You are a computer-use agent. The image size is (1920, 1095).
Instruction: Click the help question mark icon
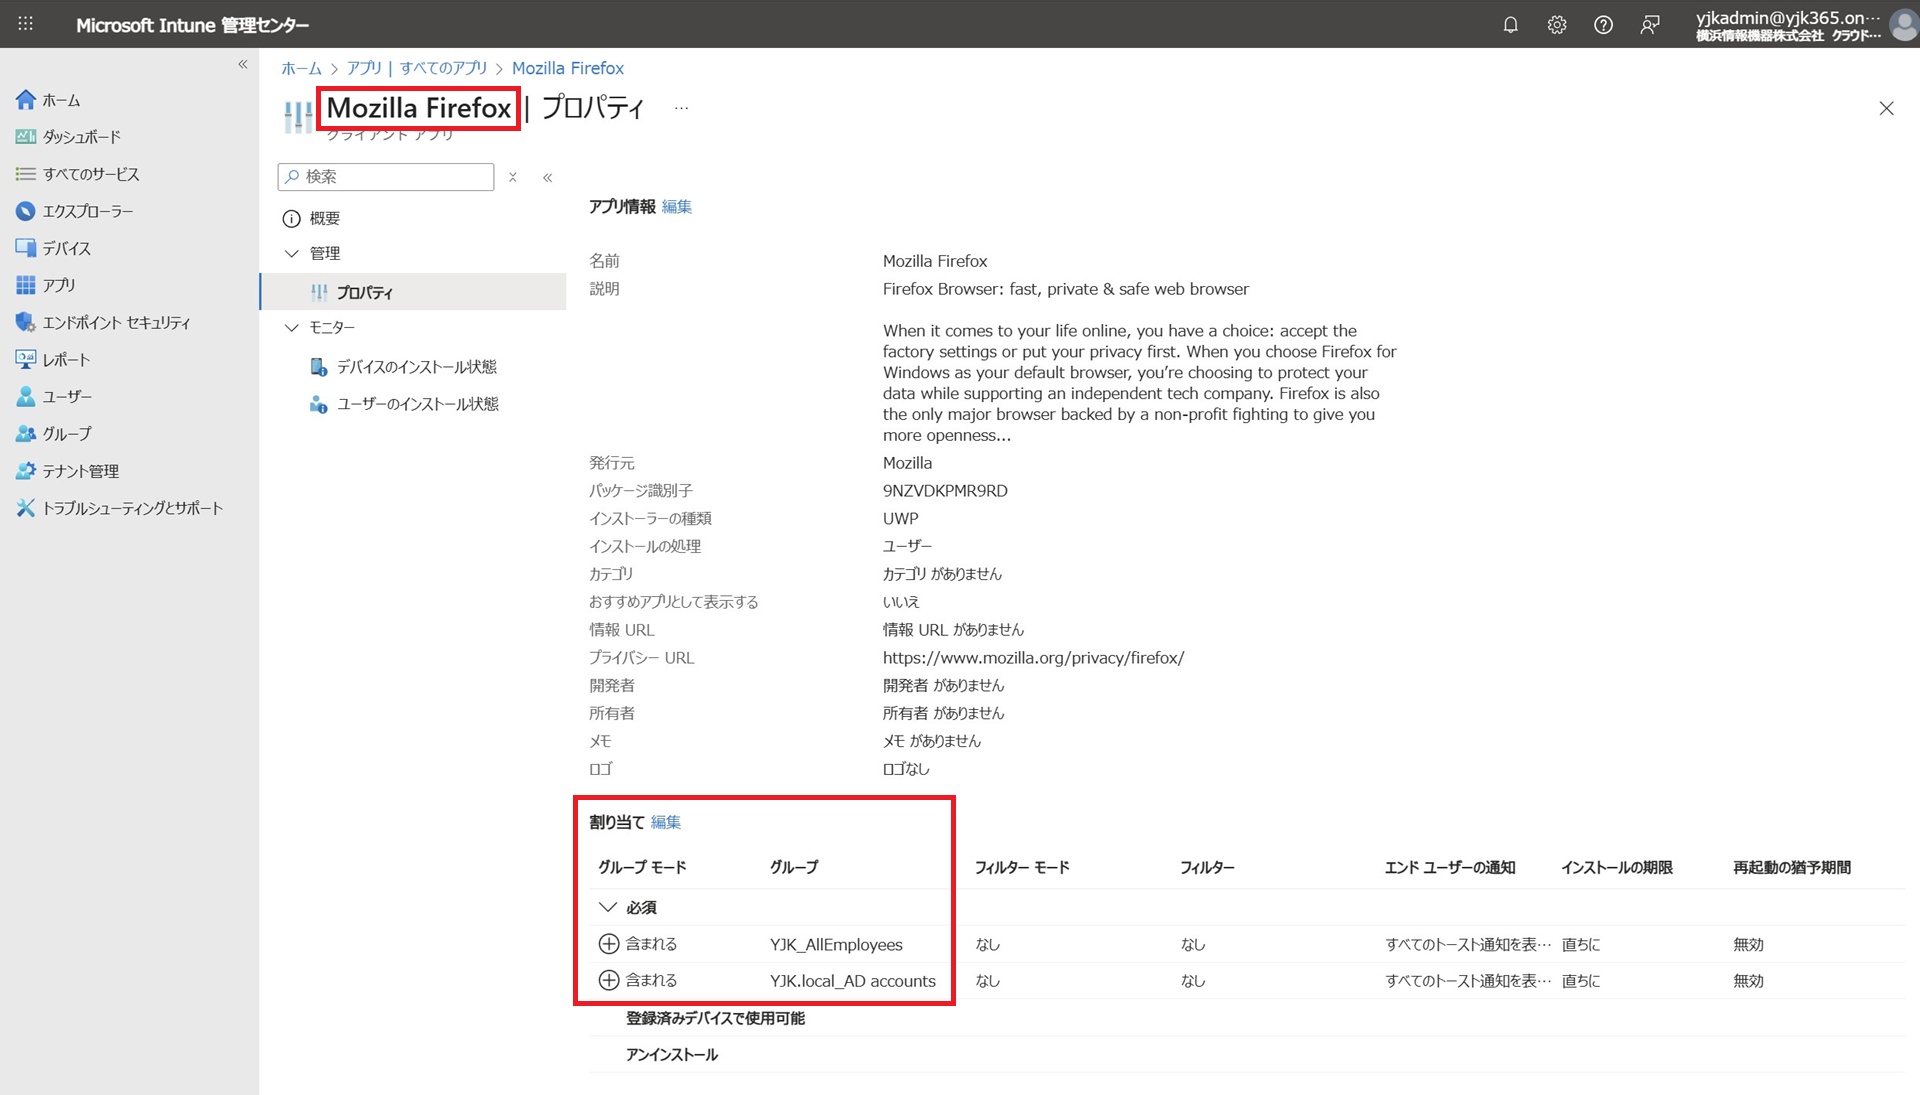pyautogui.click(x=1603, y=25)
